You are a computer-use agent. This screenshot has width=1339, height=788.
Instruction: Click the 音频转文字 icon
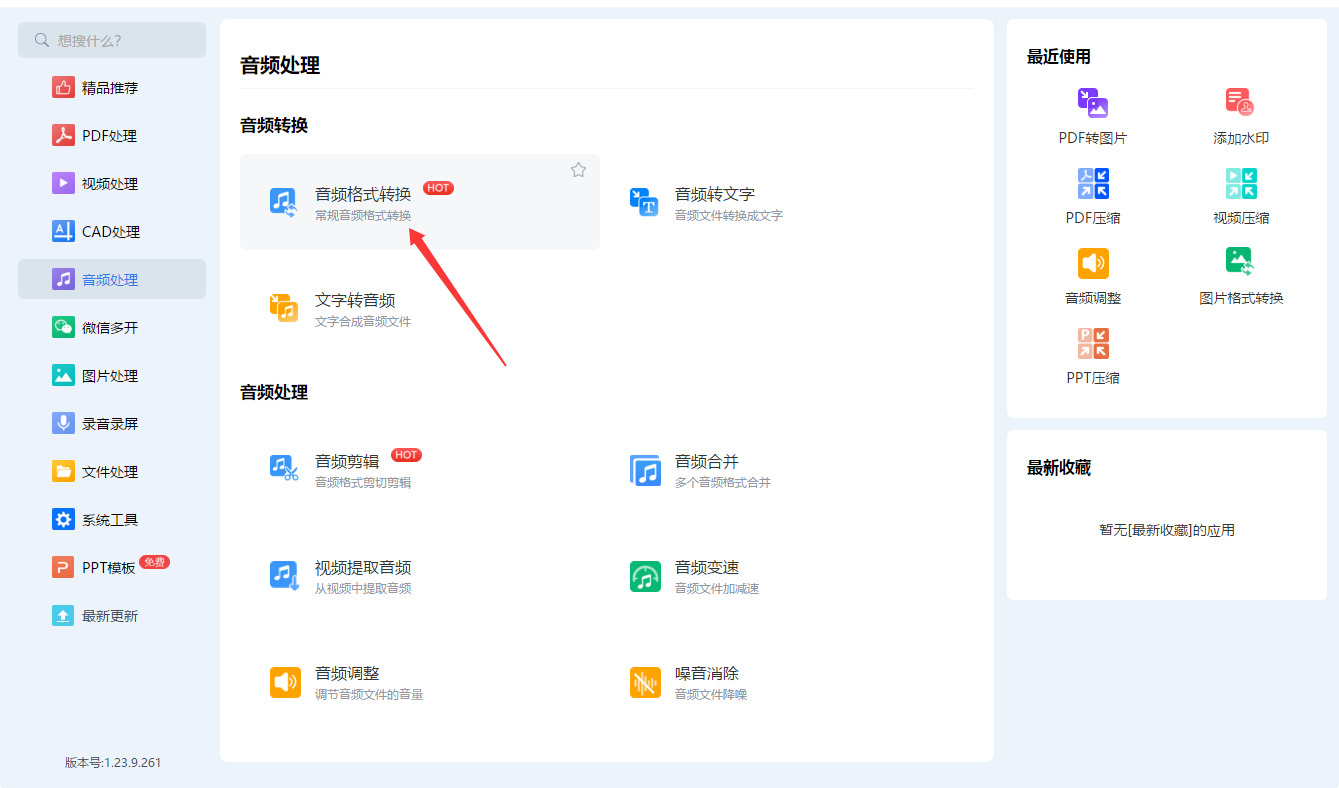click(644, 201)
